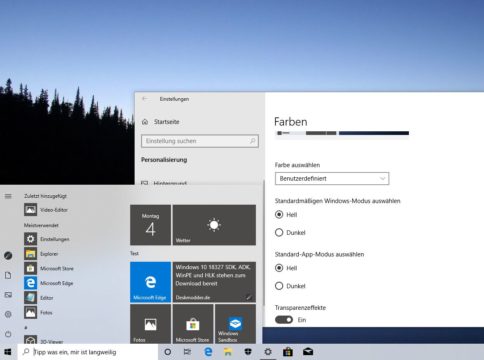Select Hell for Windows-Modus
484x360 pixels.
coord(279,214)
